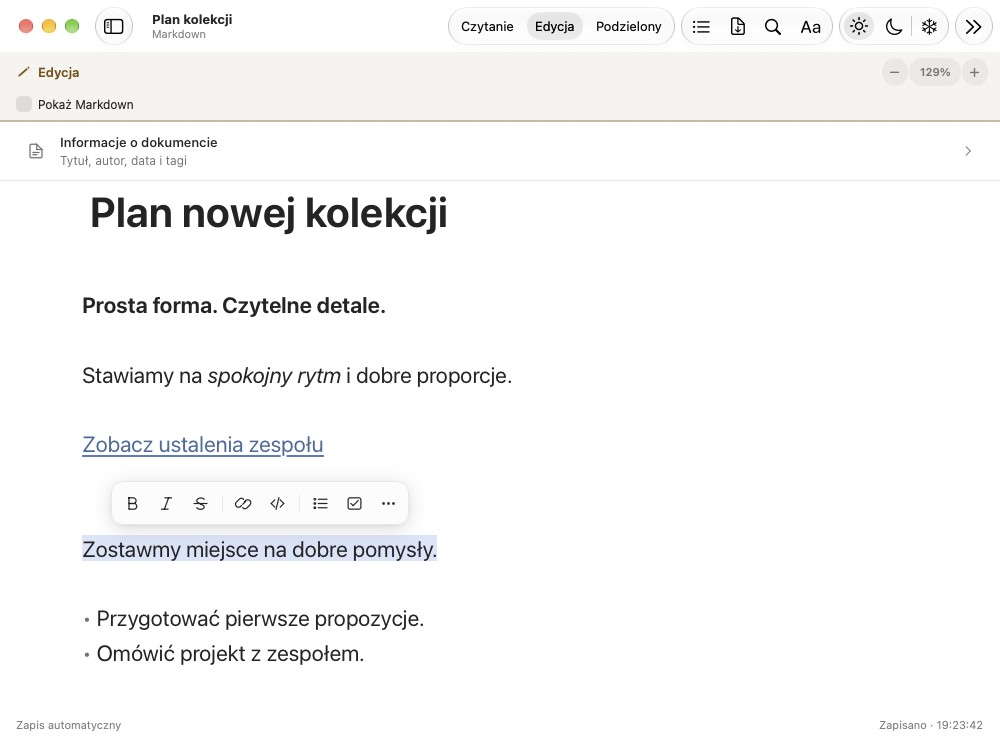
Task: Click bullet Omówić projekt z zespołem
Action: (x=230, y=654)
